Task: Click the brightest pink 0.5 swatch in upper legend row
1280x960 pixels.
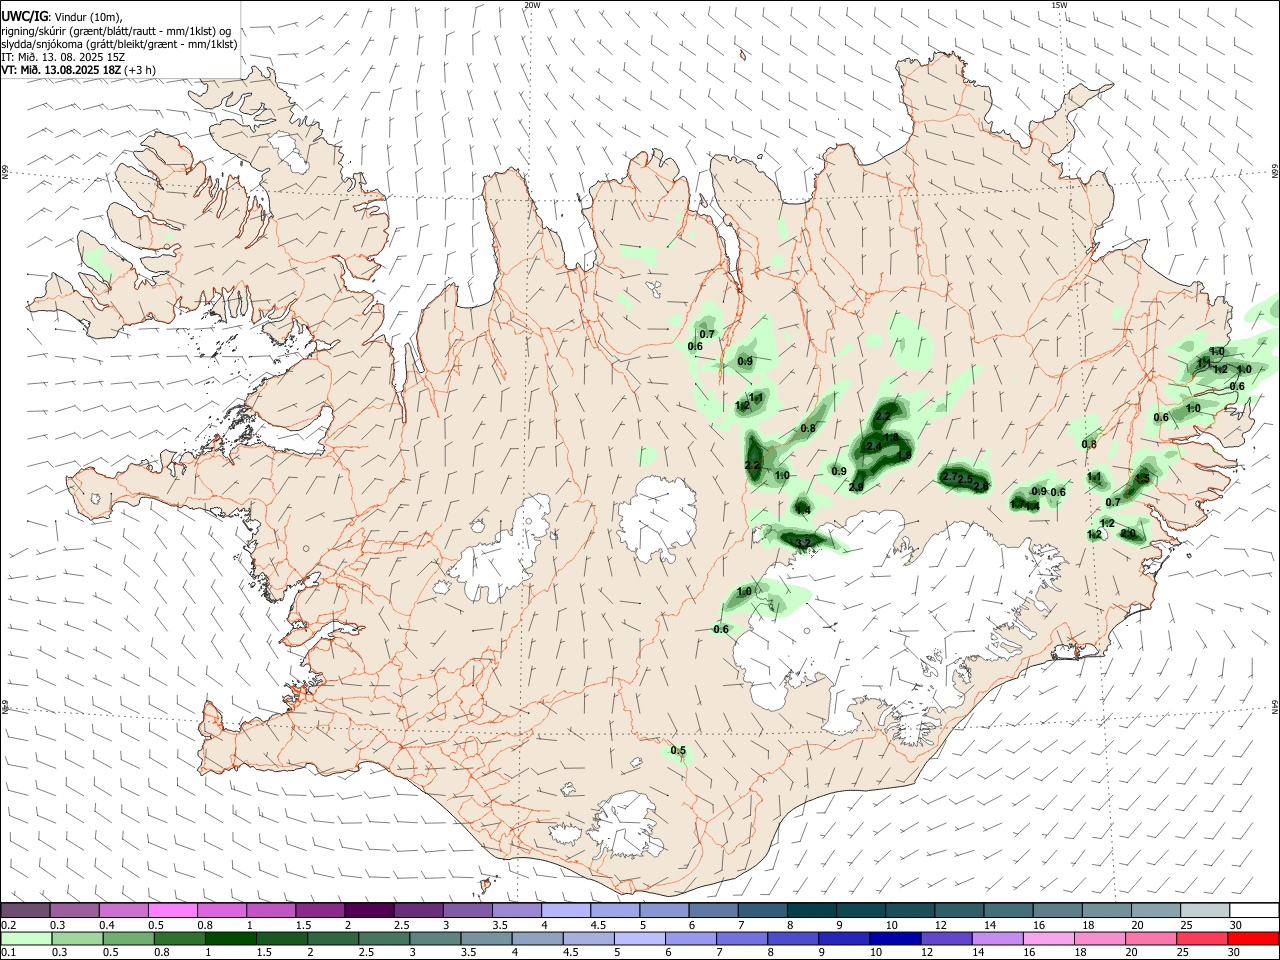Action: coord(172,910)
